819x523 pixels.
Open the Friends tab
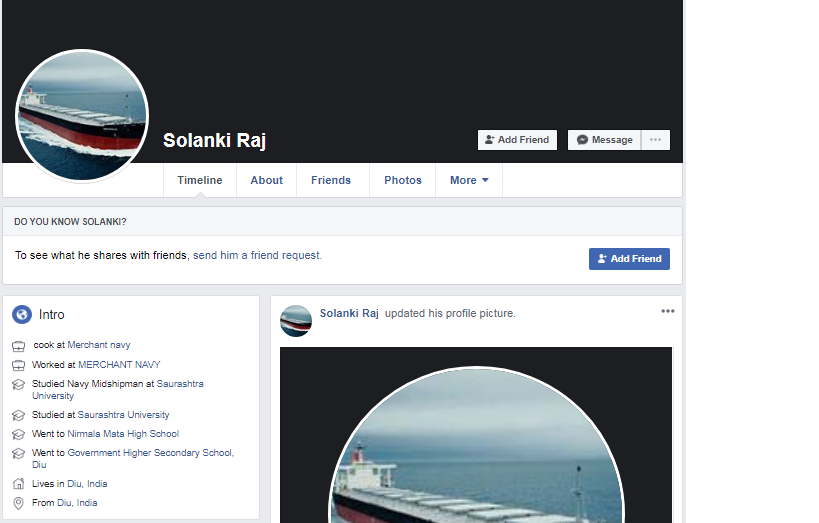coord(331,181)
